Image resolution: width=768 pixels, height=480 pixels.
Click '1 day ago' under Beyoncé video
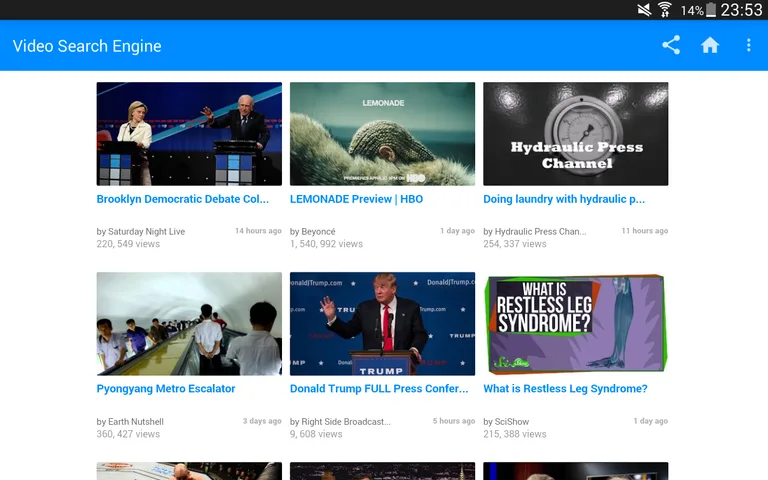[x=457, y=231]
